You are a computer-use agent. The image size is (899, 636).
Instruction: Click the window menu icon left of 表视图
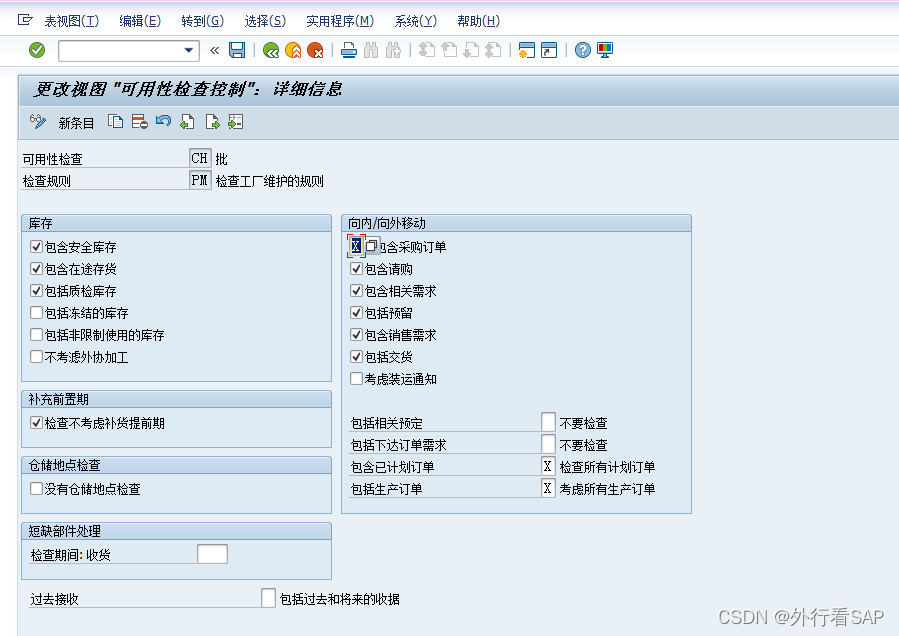point(25,21)
